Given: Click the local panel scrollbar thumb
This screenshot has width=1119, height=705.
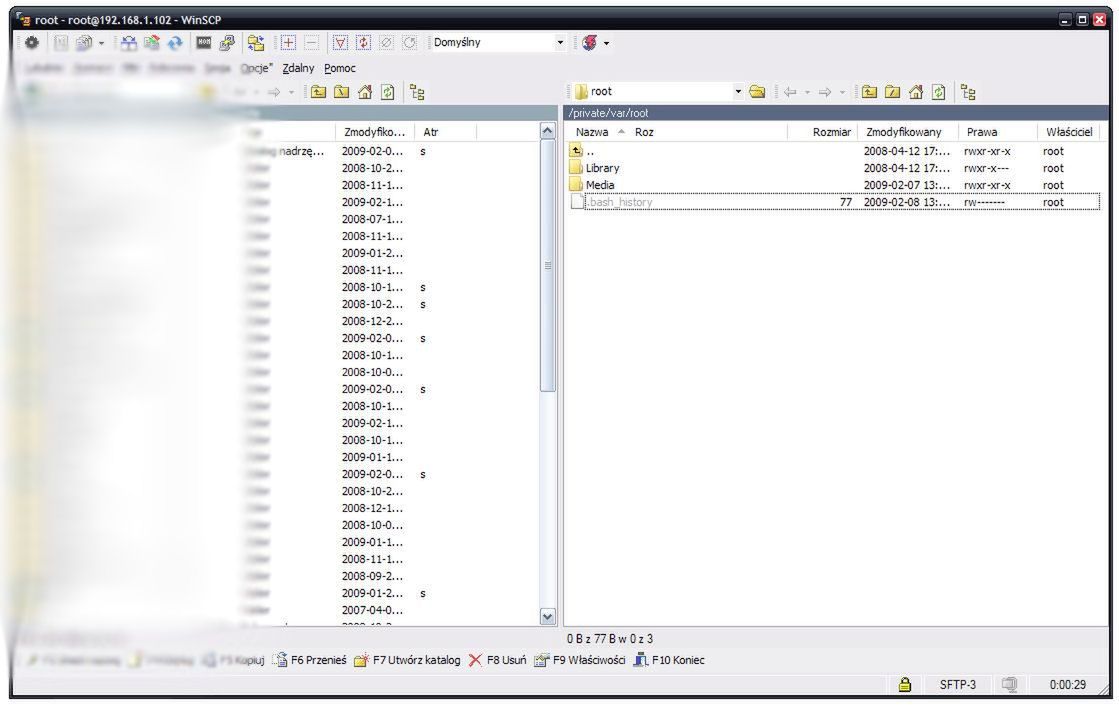Looking at the screenshot, I should click(547, 265).
